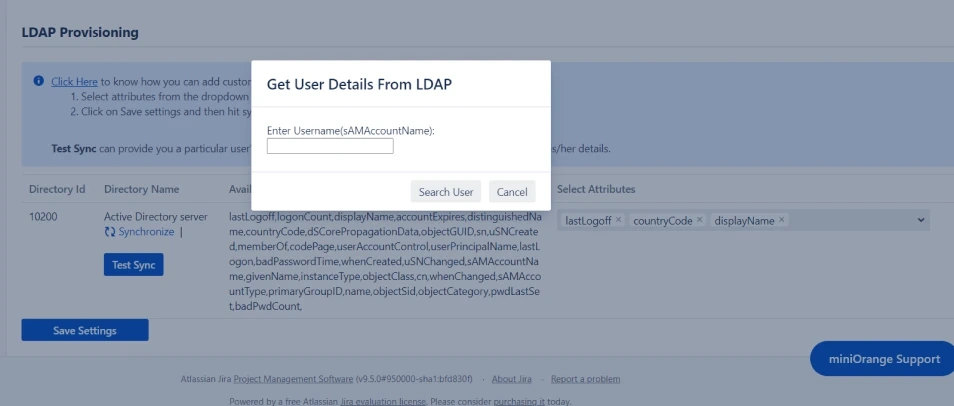
Task: Click the Directory Name column header
Action: point(142,189)
